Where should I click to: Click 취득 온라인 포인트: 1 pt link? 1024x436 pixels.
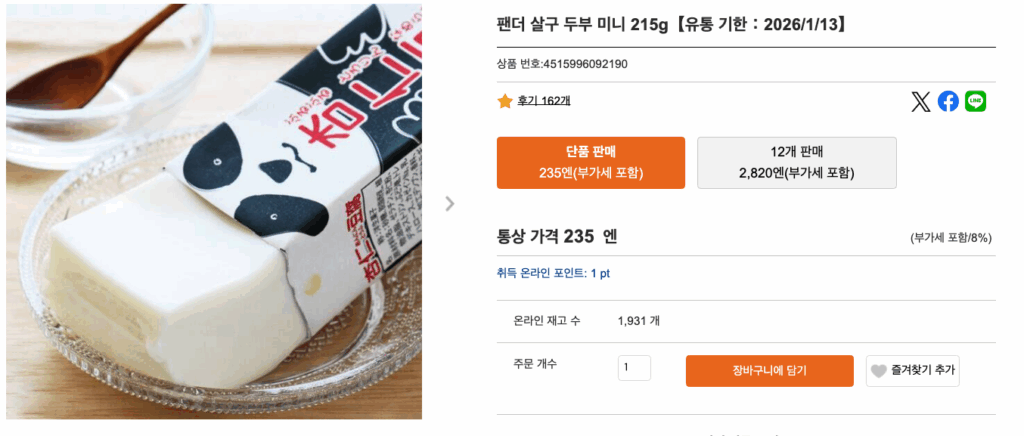click(x=553, y=273)
